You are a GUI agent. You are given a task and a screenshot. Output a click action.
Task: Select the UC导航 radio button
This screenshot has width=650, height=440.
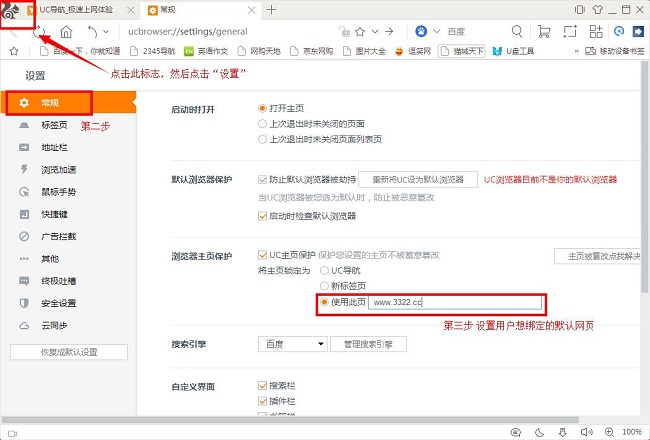coord(324,270)
